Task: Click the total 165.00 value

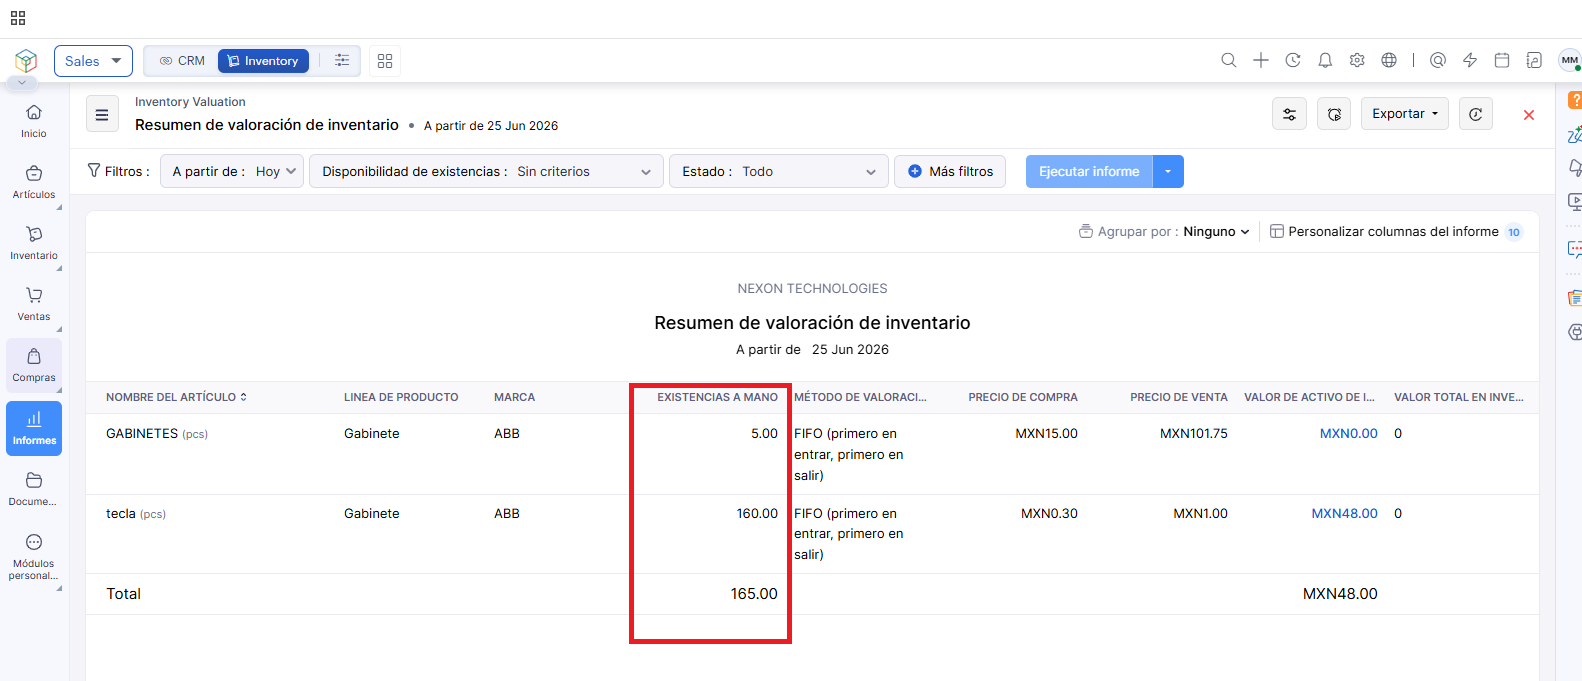Action: point(754,594)
